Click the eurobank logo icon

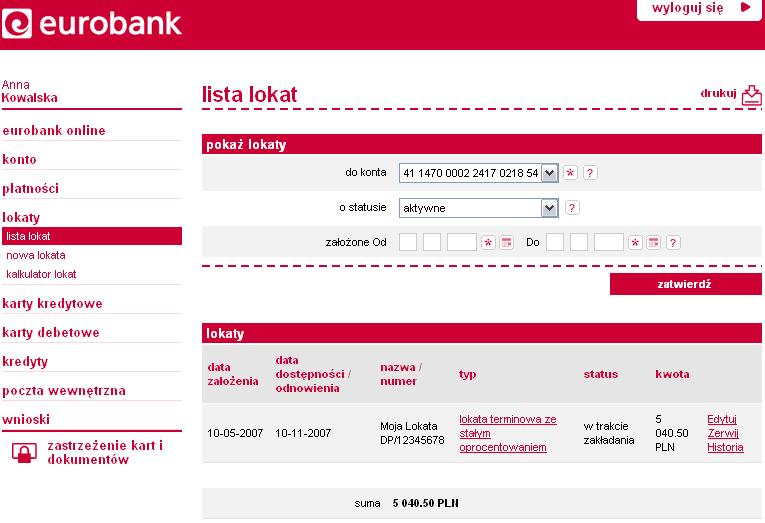tap(17, 23)
